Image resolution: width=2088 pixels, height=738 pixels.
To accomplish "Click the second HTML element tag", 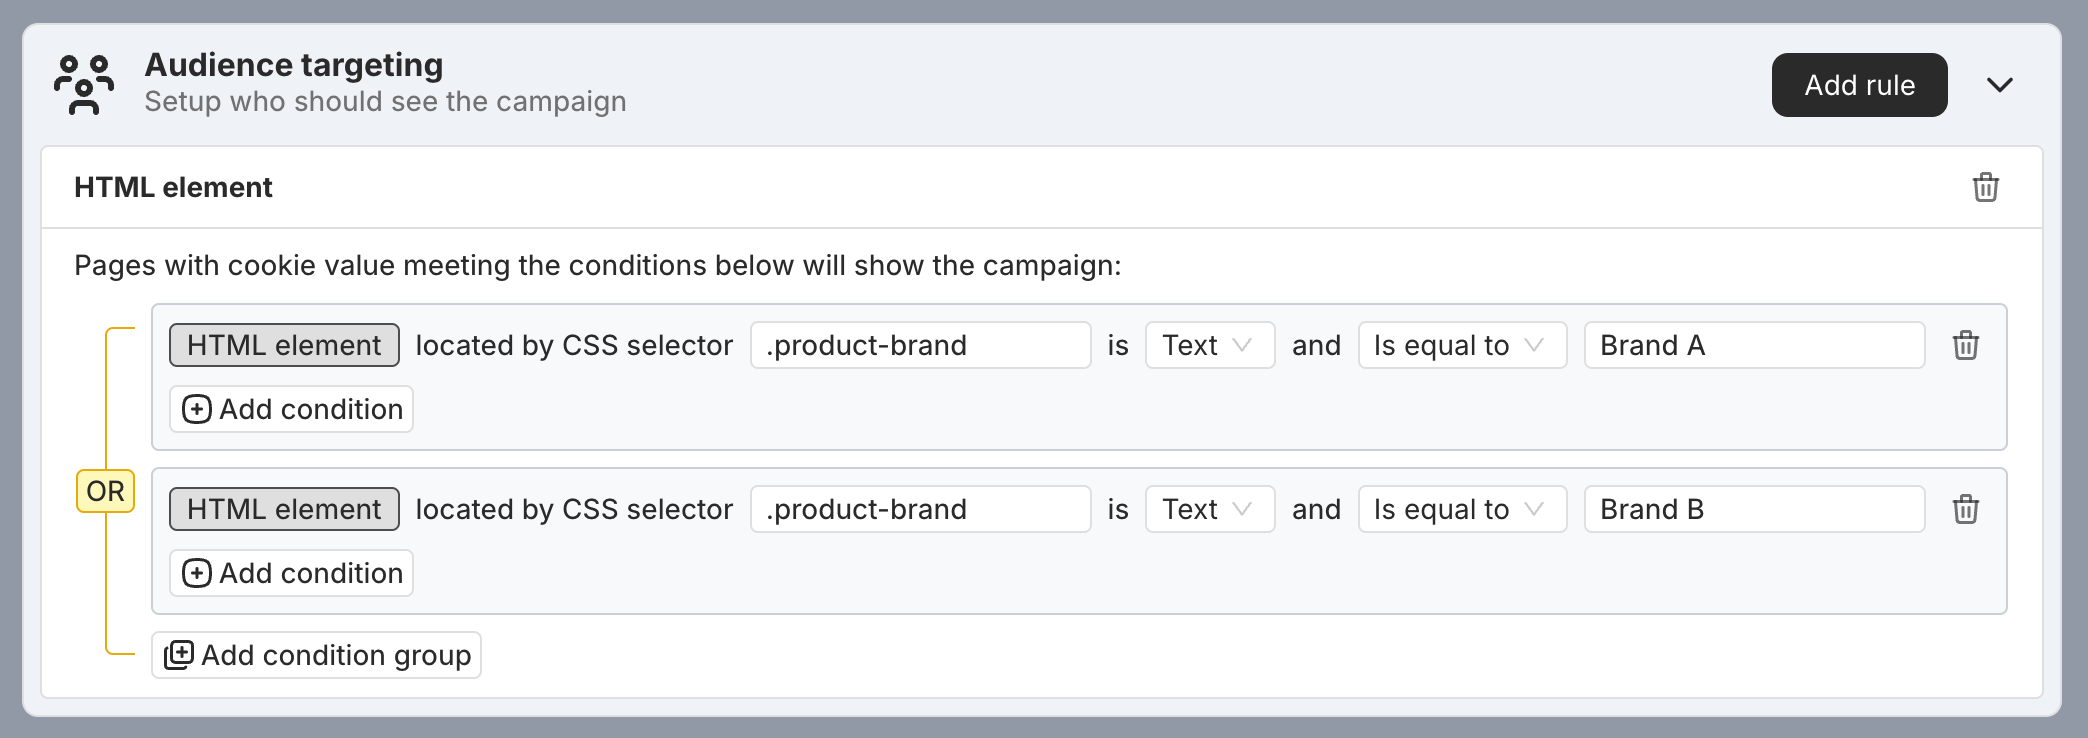I will coord(284,509).
